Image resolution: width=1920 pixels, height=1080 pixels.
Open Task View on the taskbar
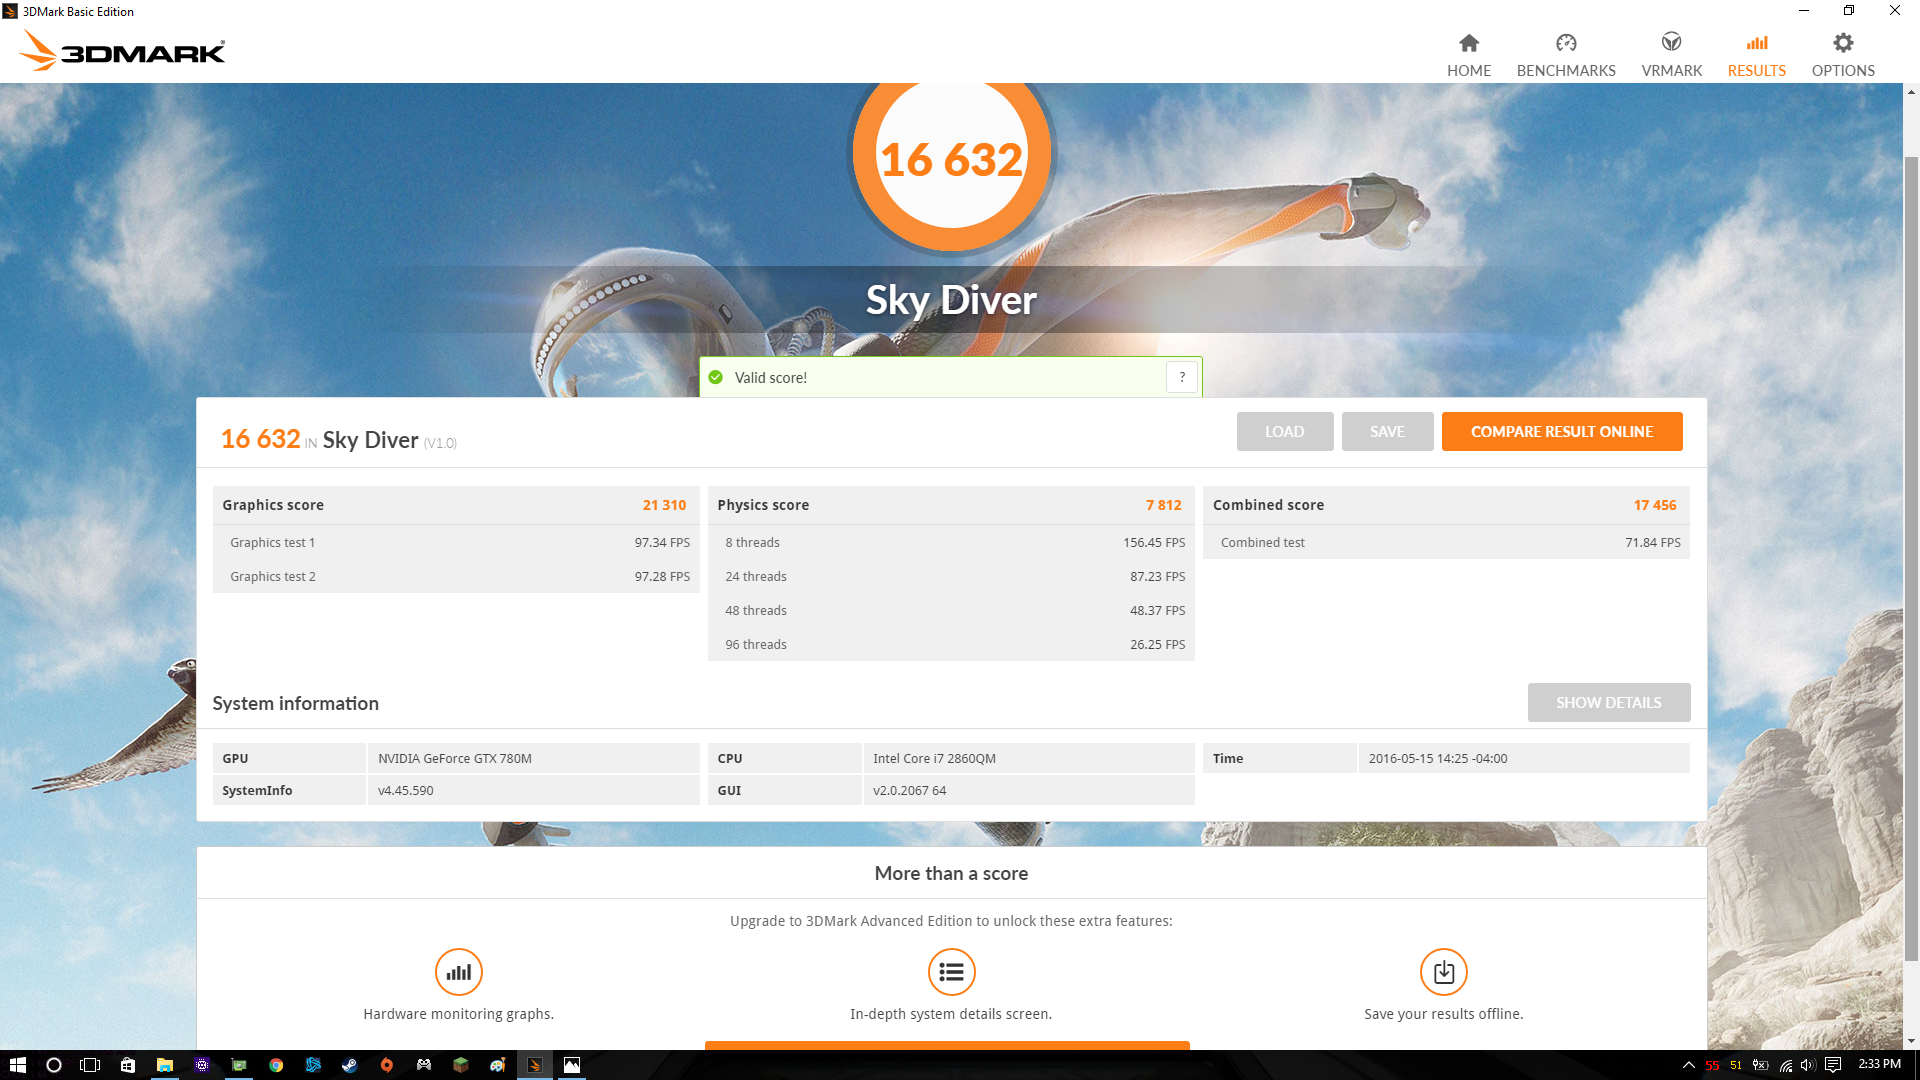pyautogui.click(x=90, y=1065)
